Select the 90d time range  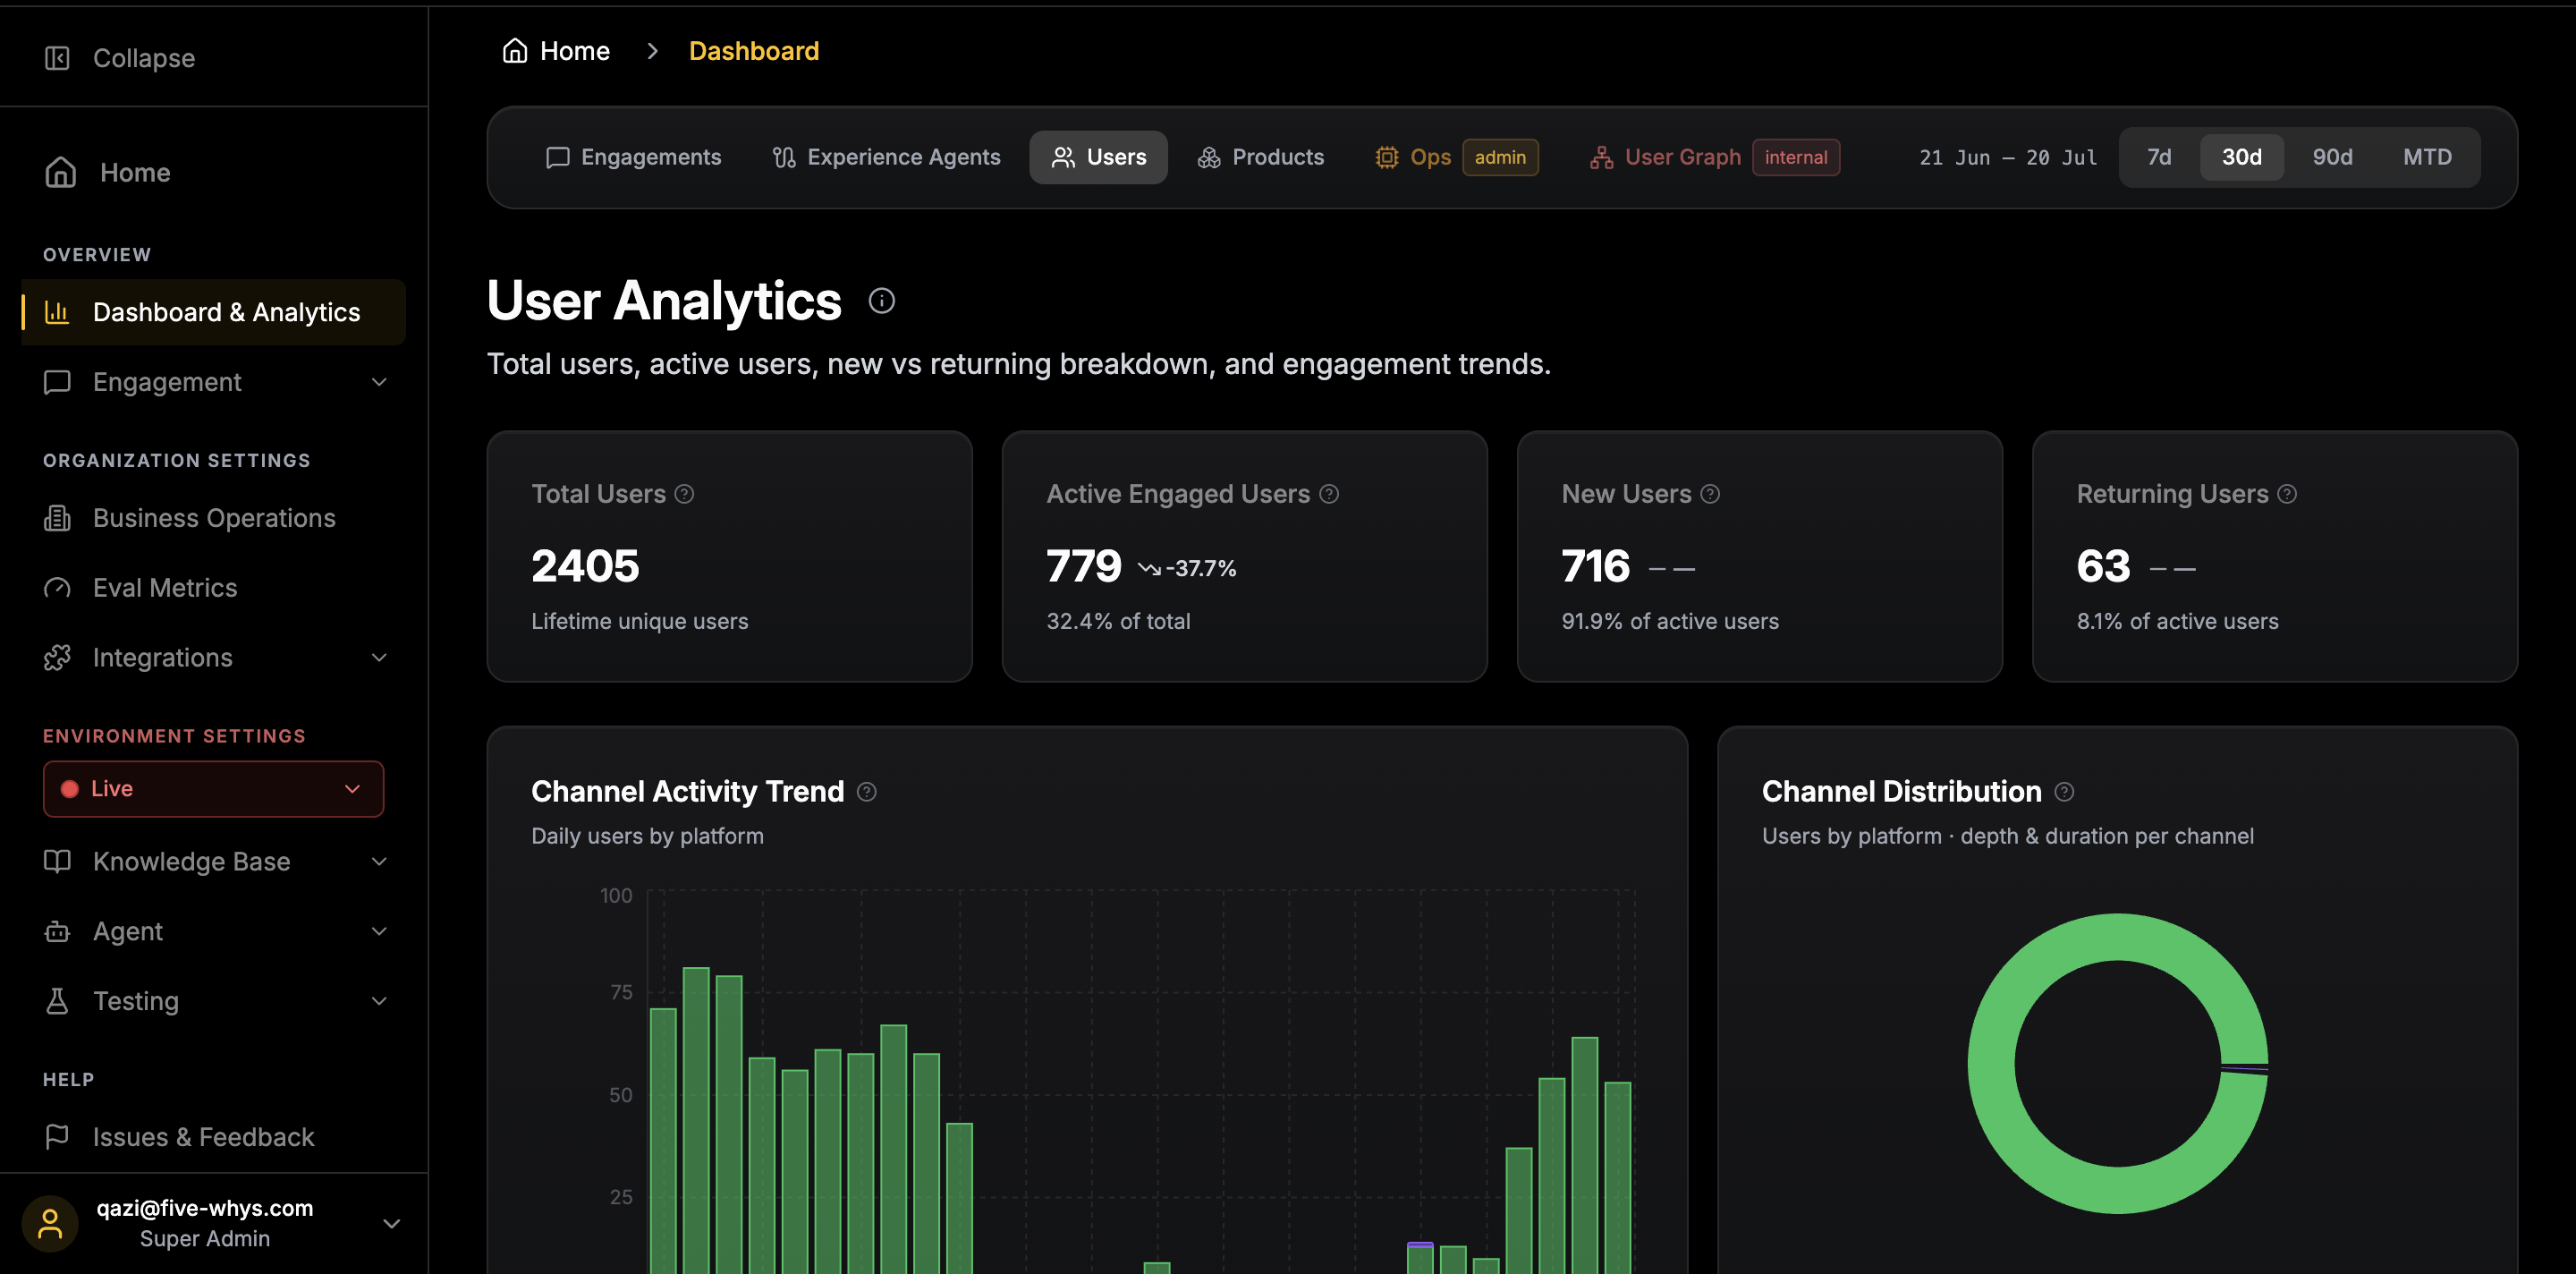point(2332,157)
